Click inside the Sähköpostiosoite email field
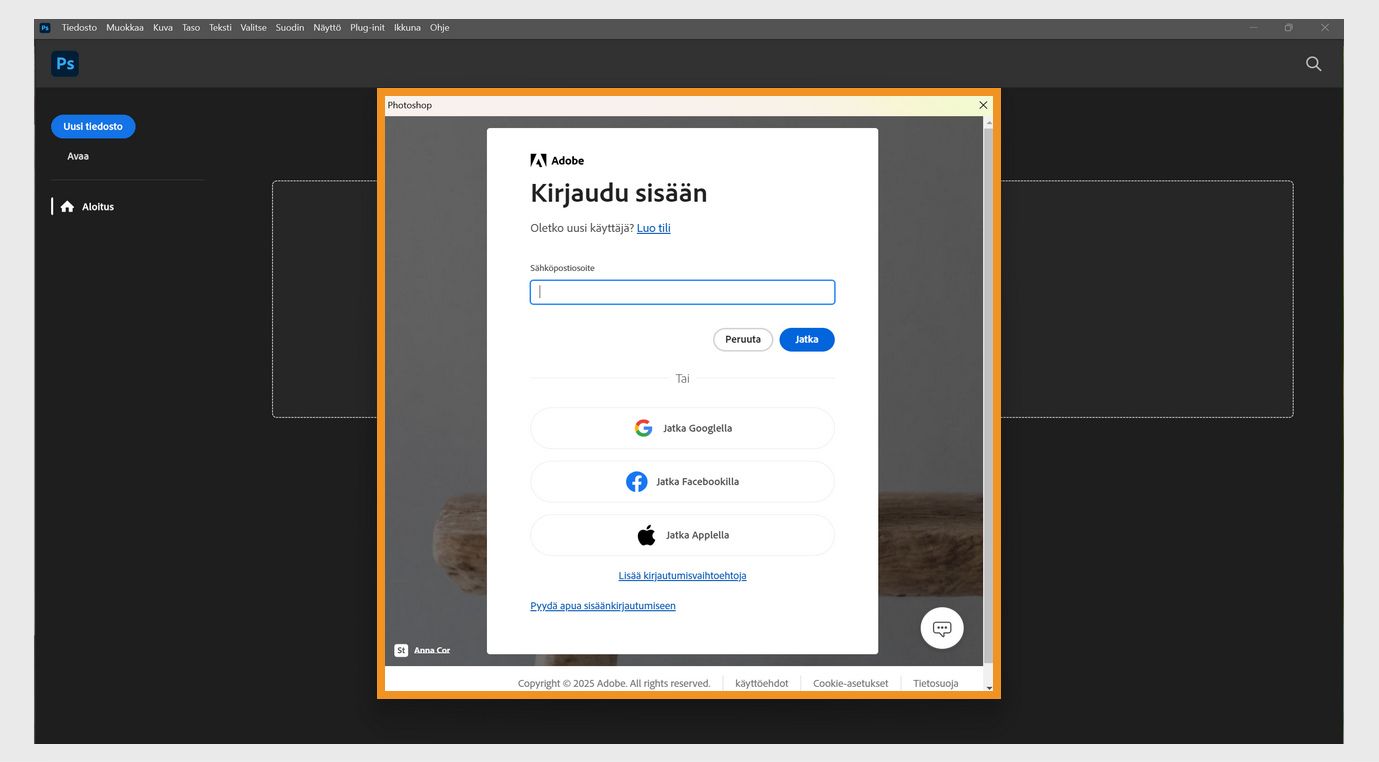The height and width of the screenshot is (762, 1379). [x=682, y=292]
